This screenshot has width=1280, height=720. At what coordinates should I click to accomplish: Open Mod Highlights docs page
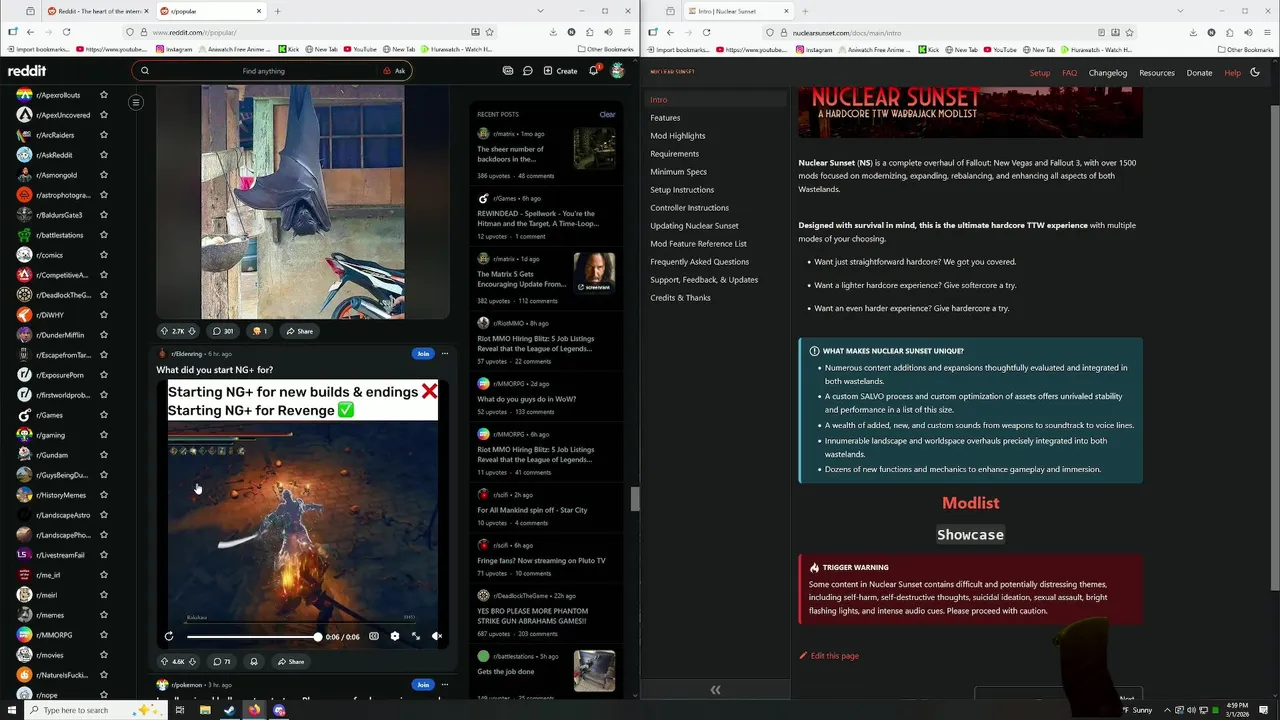click(x=678, y=136)
